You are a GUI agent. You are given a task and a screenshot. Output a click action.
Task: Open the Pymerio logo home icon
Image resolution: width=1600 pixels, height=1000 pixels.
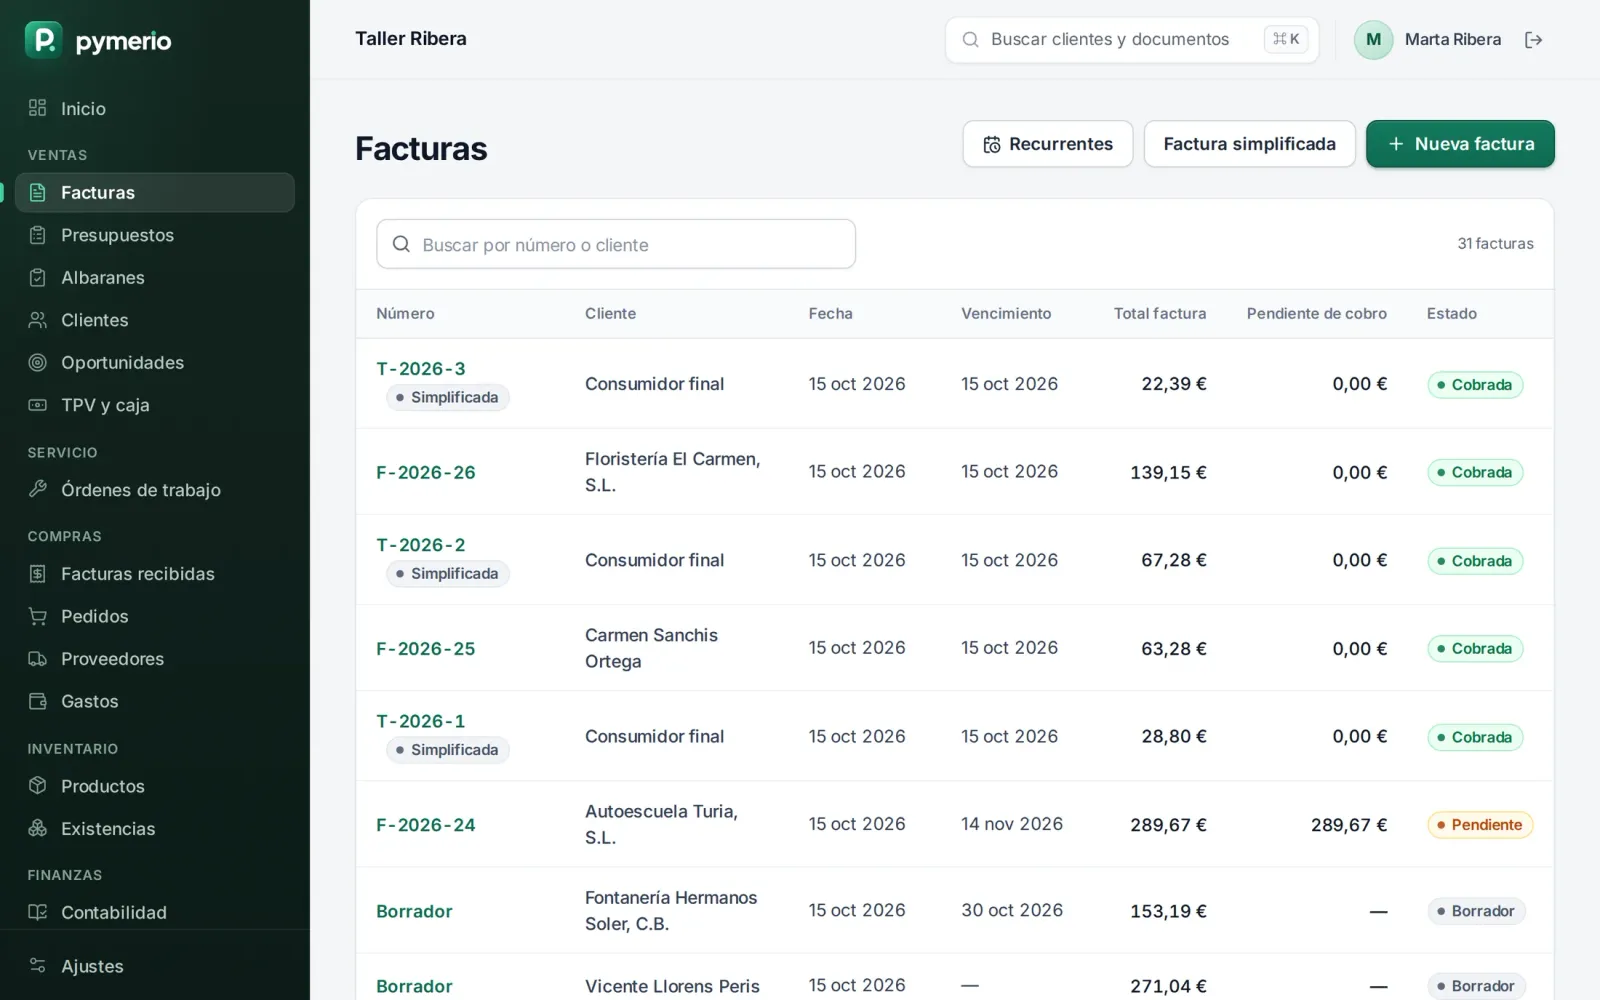(43, 40)
